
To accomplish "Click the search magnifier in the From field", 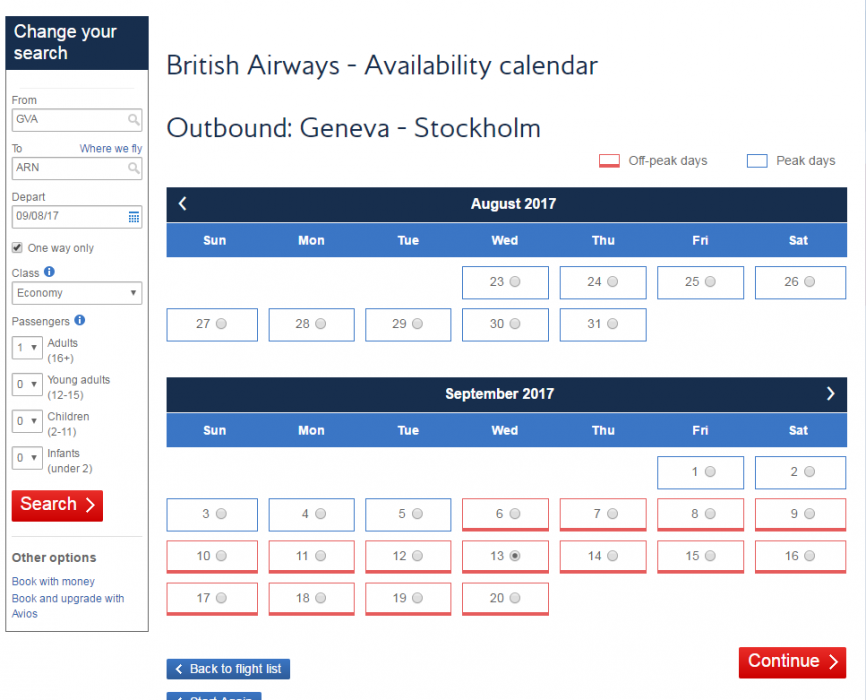I will pos(134,120).
